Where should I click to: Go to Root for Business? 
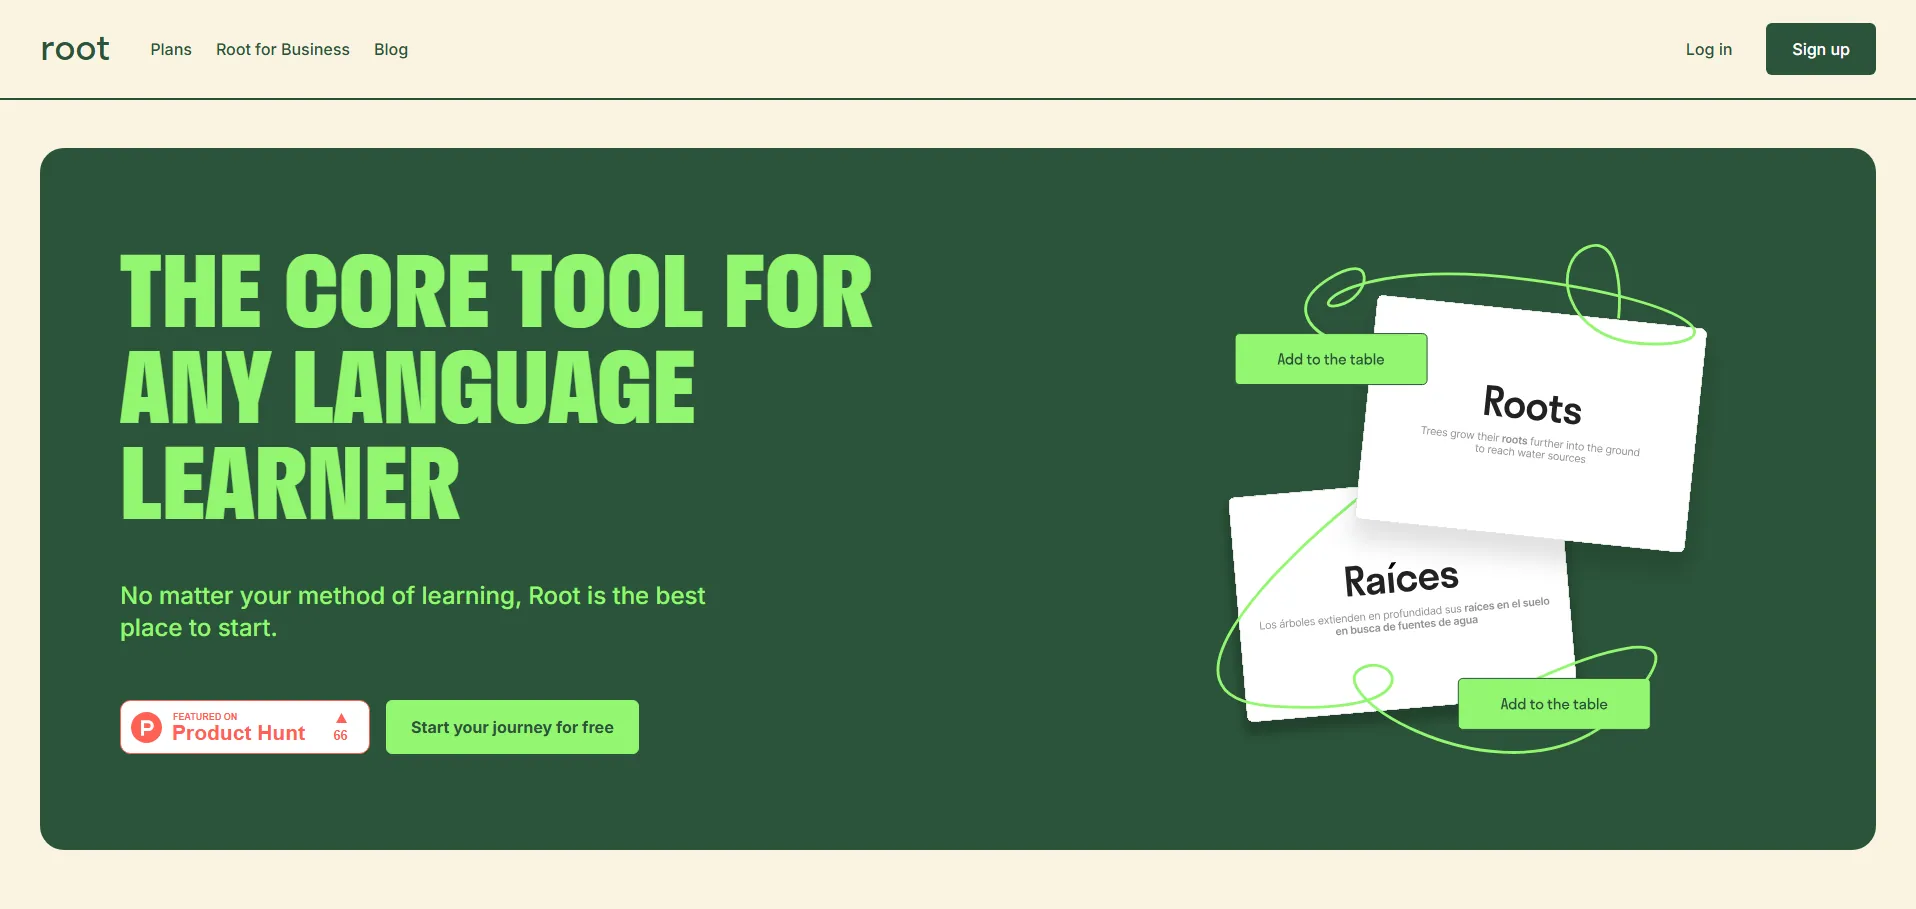(x=283, y=49)
